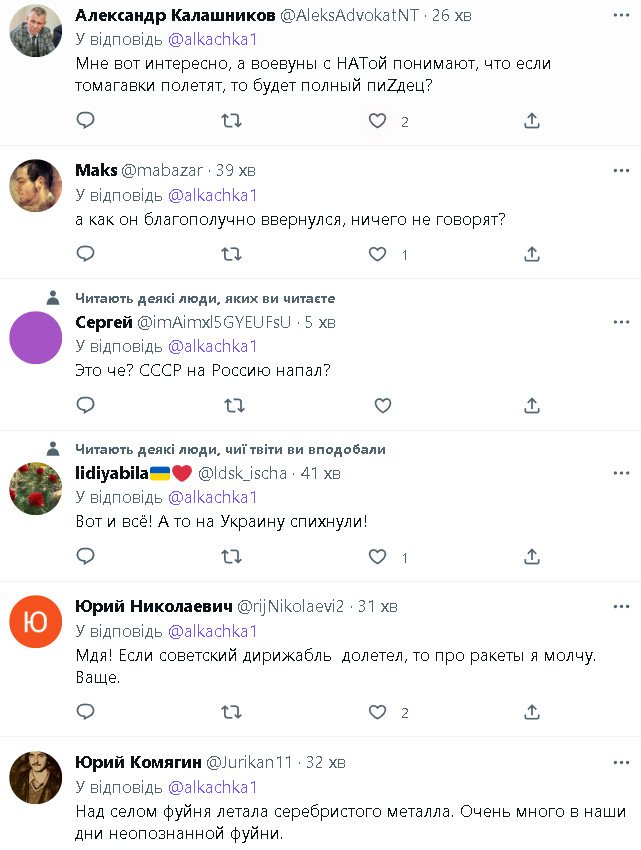Image resolution: width=641 pixels, height=850 pixels.
Task: Reply to Александр Калашников's tweet
Action: click(86, 121)
